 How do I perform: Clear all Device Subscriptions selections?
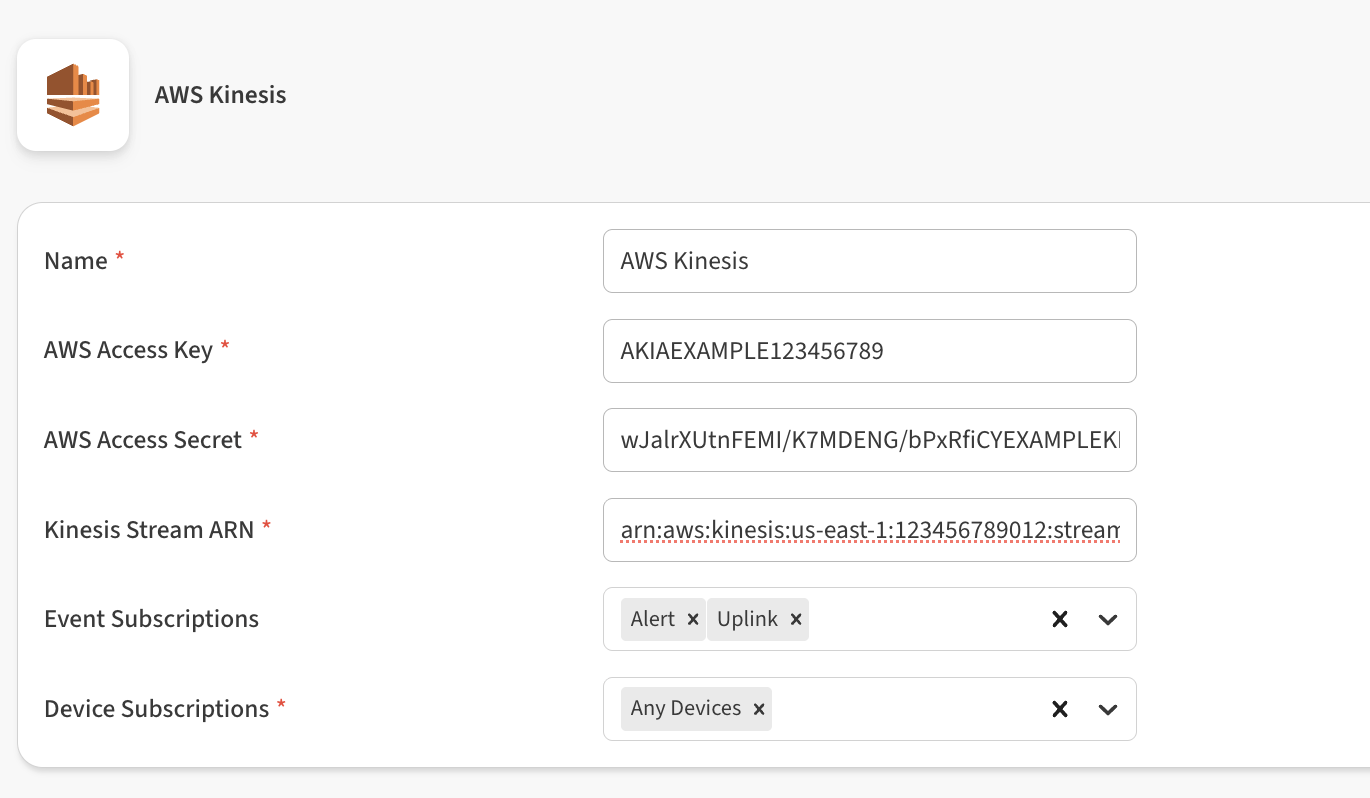[x=1060, y=710]
